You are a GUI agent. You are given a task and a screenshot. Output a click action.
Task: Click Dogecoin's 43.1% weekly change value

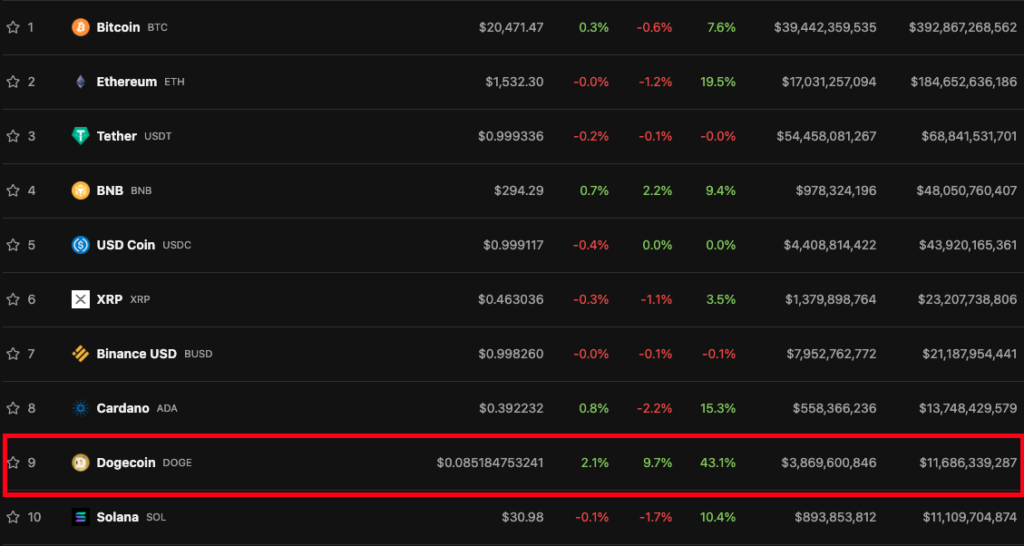pyautogui.click(x=720, y=463)
